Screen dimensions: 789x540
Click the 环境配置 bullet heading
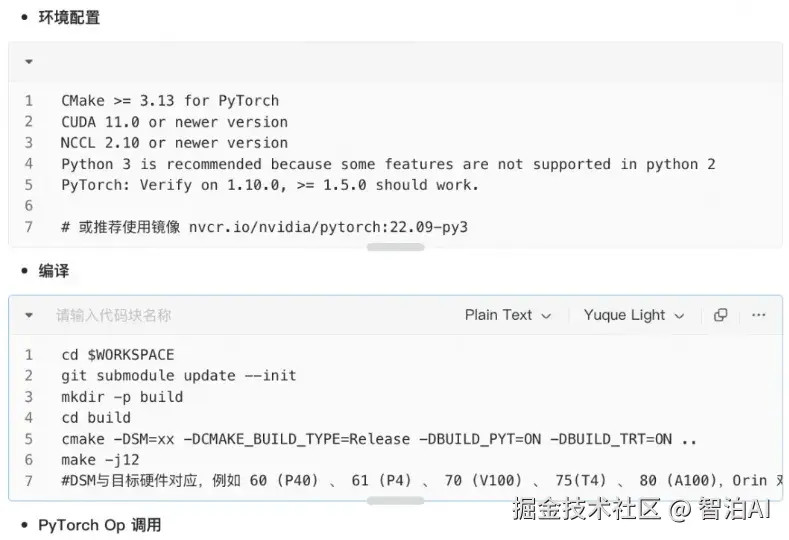coord(69,18)
